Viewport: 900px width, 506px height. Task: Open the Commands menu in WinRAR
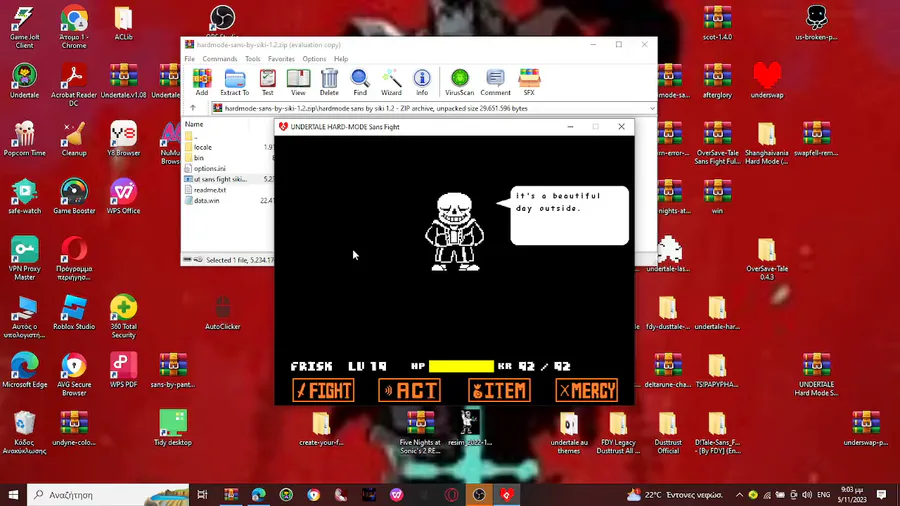(x=220, y=59)
